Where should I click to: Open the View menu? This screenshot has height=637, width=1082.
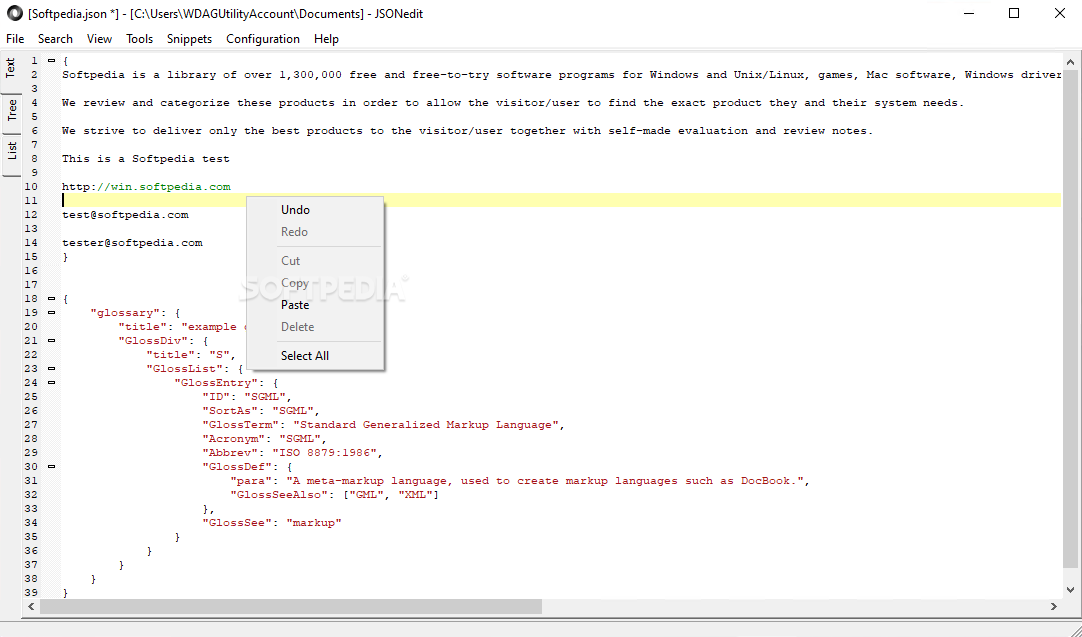(x=99, y=39)
